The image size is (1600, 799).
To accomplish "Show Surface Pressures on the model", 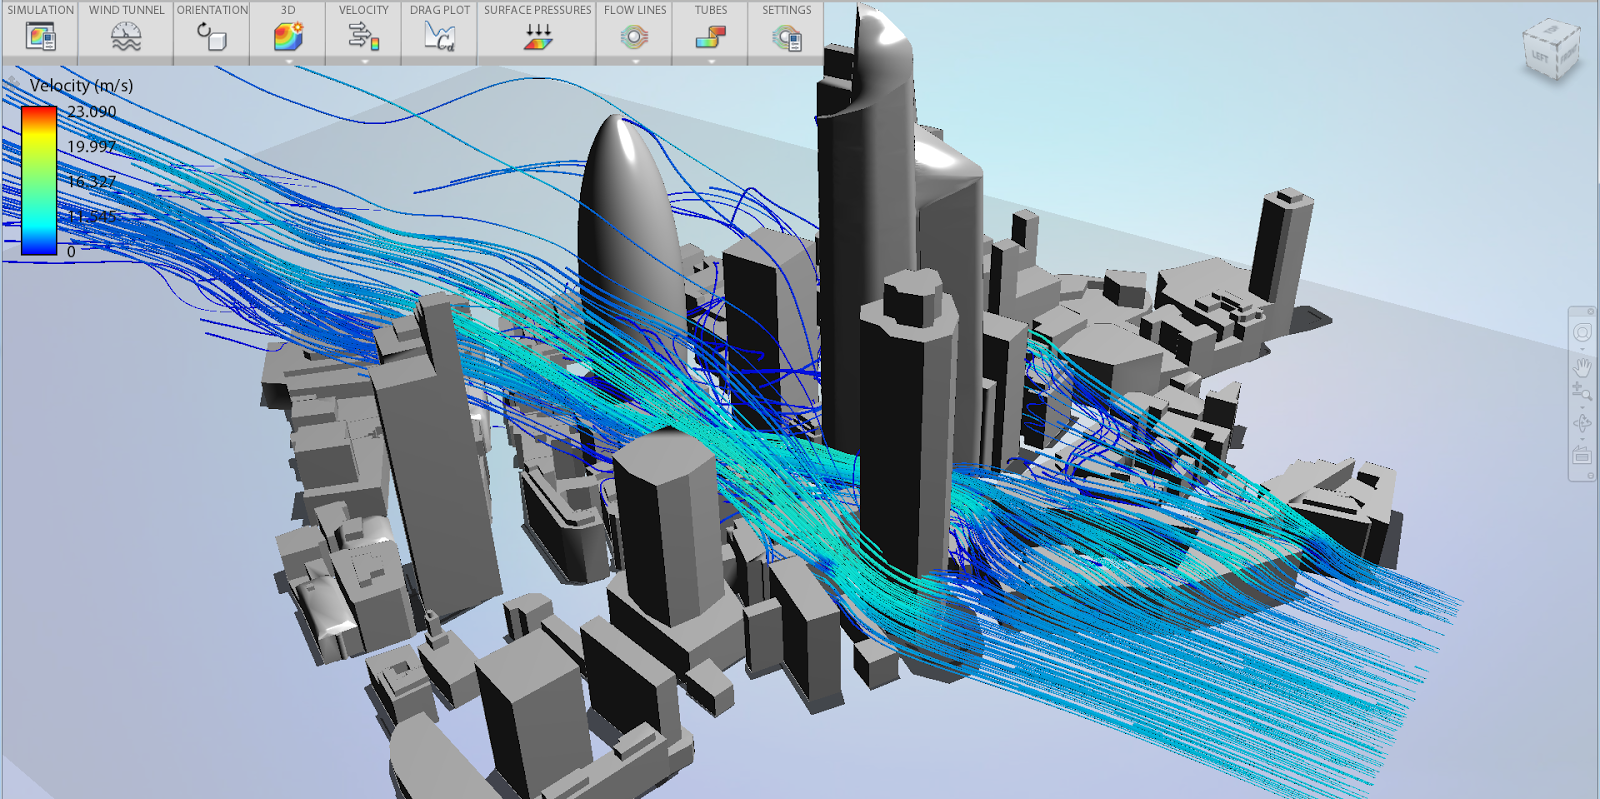I will pos(538,38).
